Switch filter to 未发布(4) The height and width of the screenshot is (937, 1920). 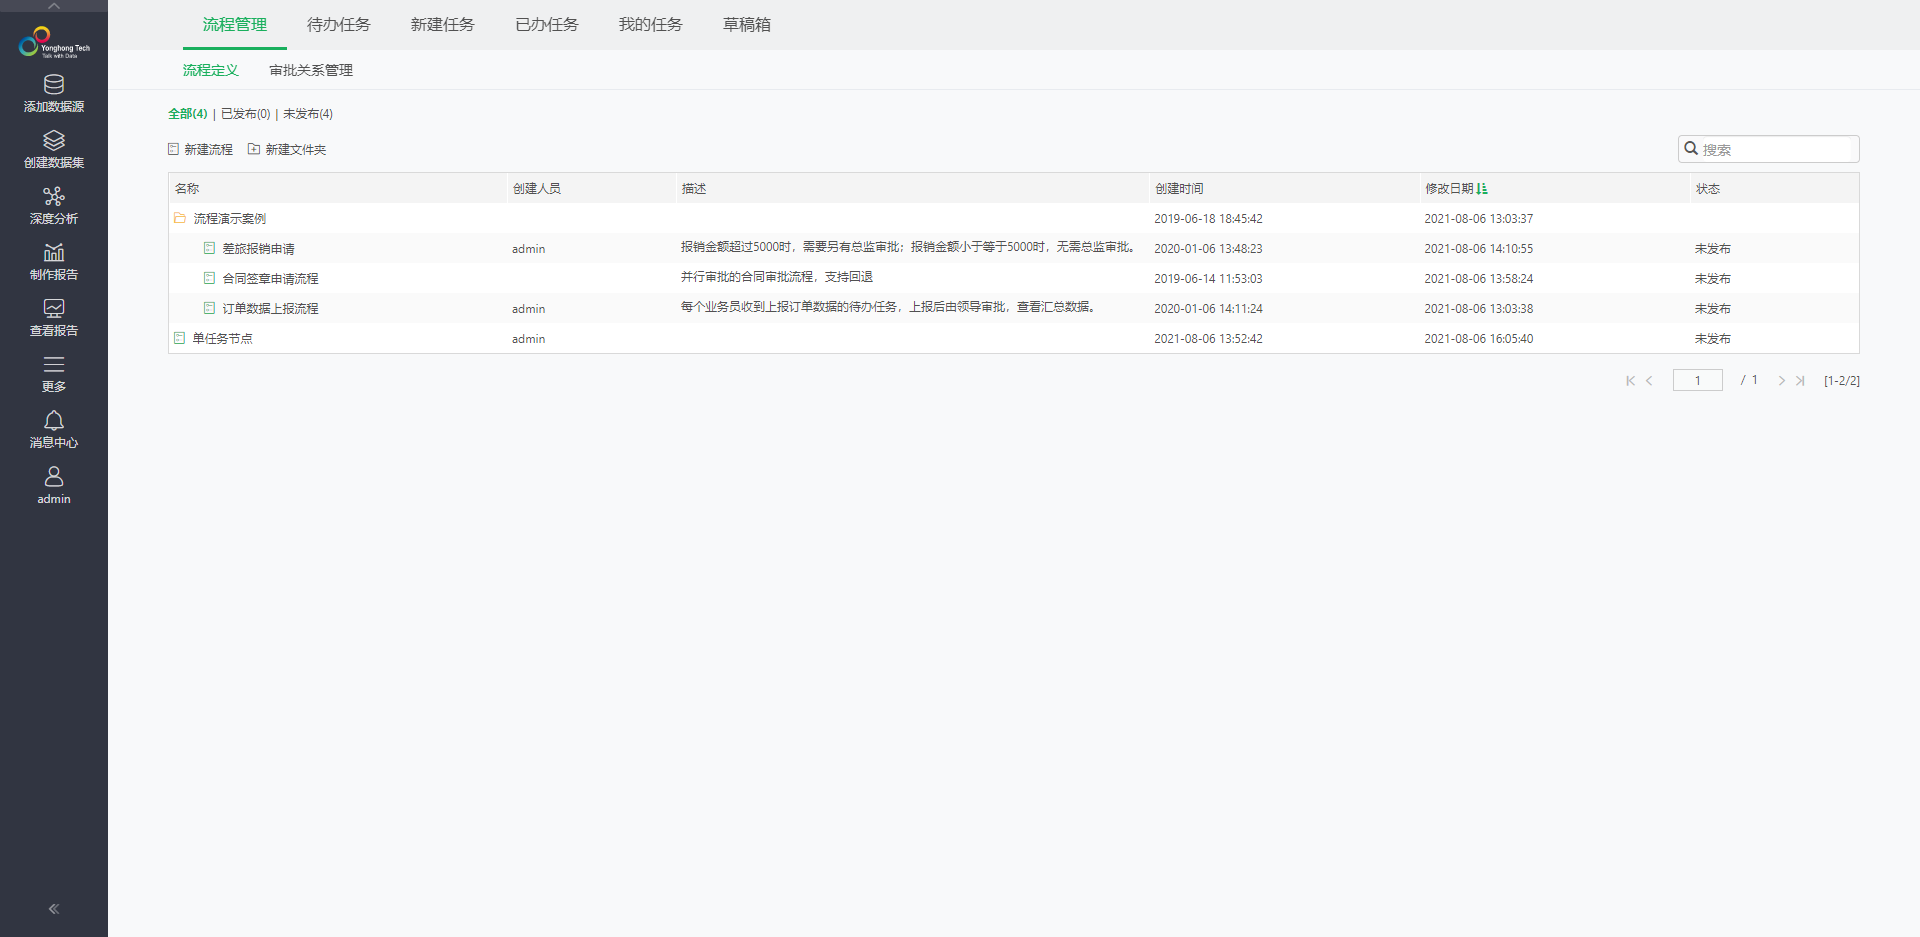(307, 113)
